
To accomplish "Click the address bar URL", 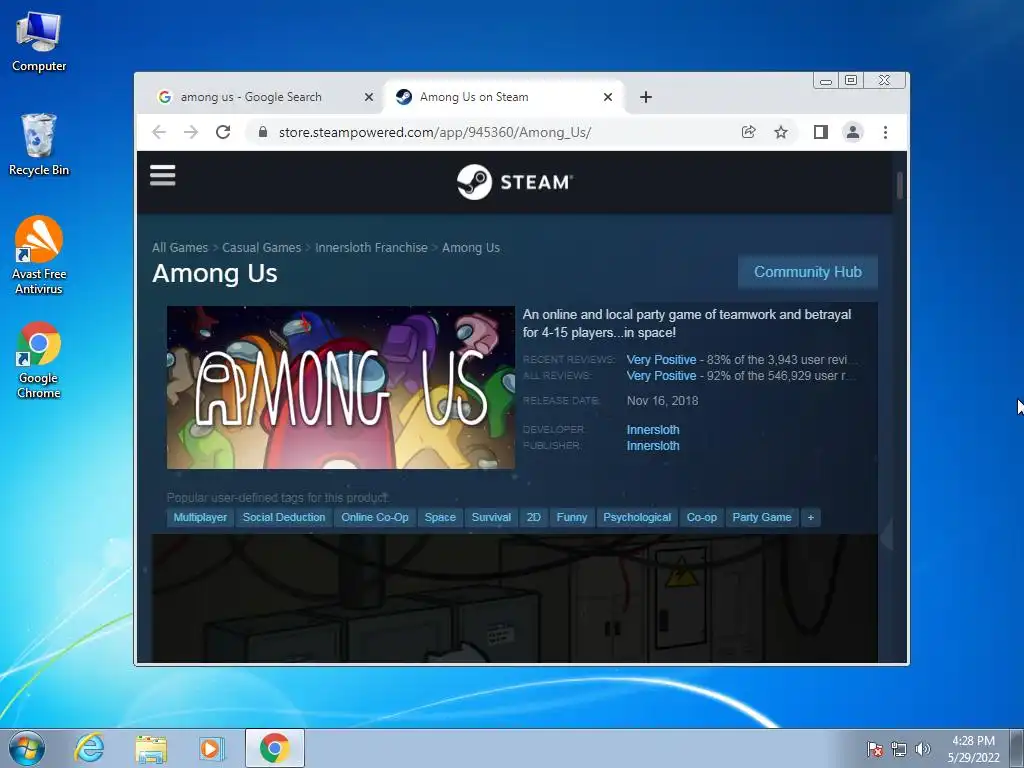I will click(x=435, y=133).
